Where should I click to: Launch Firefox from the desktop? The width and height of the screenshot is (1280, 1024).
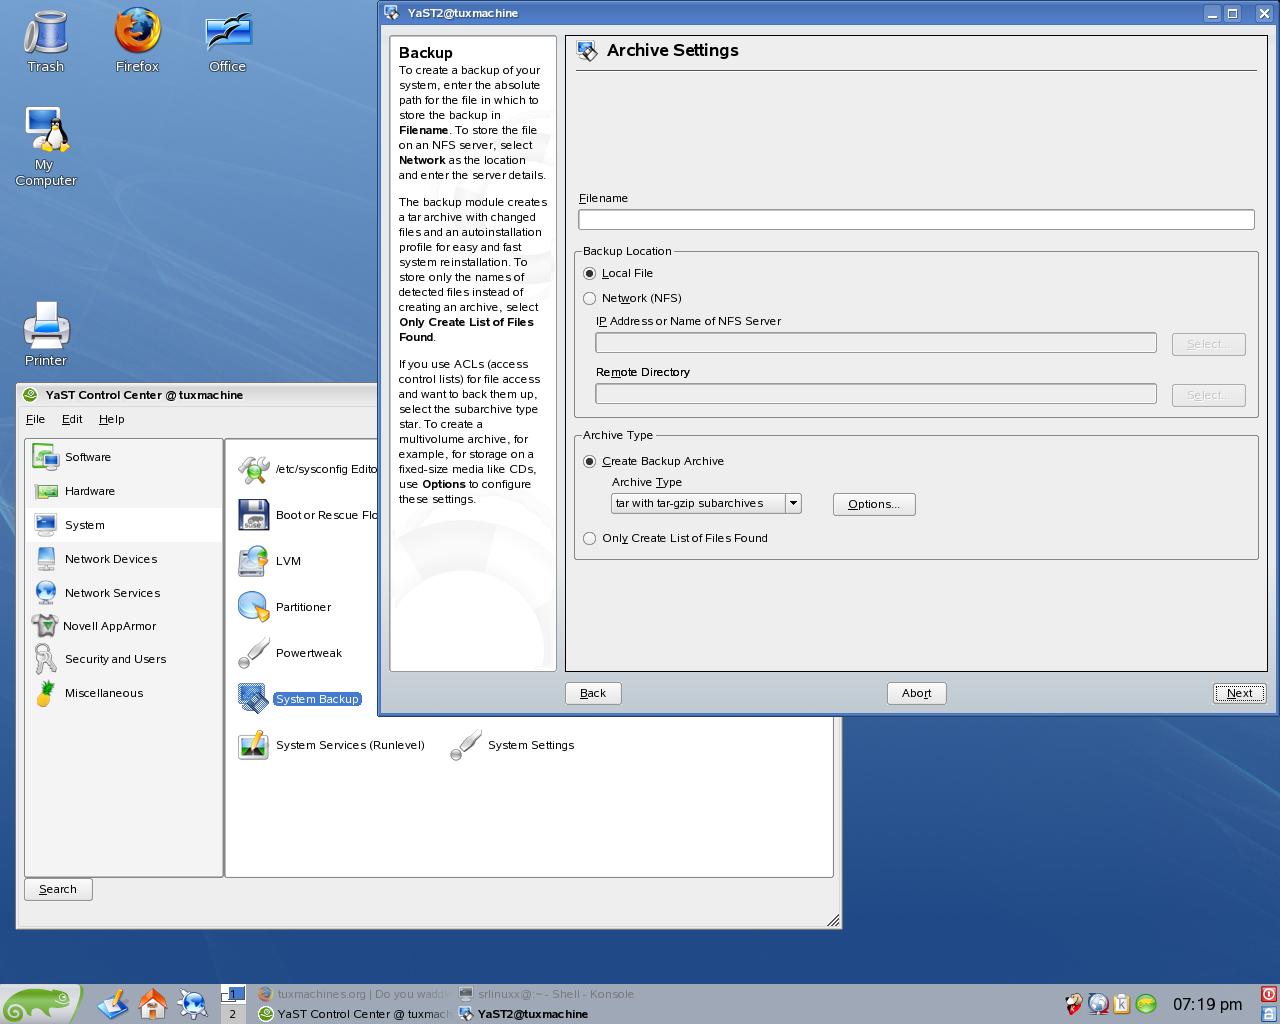coord(137,42)
